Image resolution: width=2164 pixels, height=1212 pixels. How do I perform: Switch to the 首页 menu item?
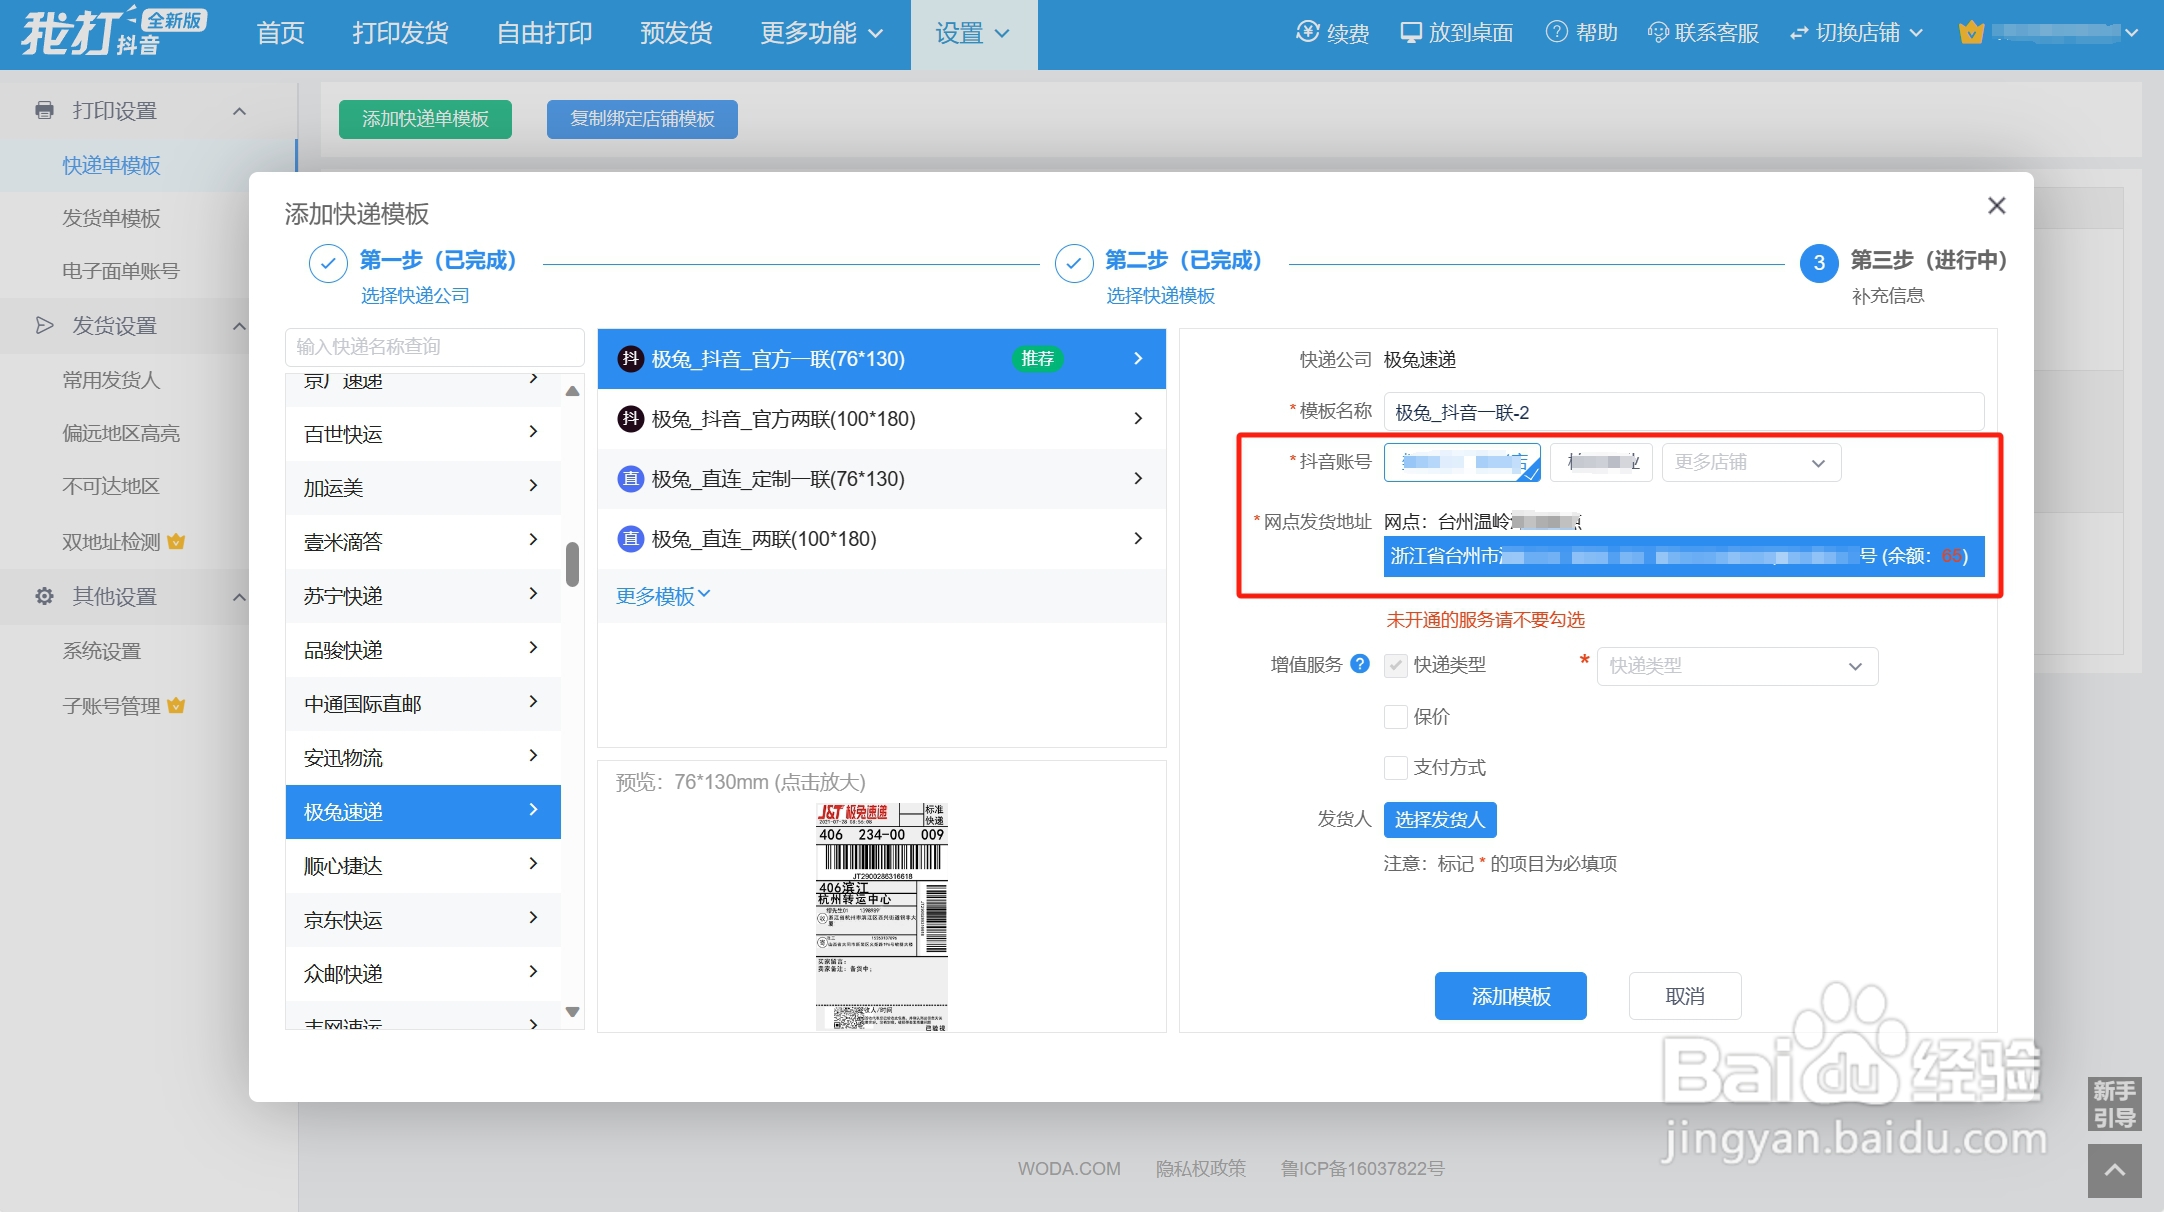[279, 32]
